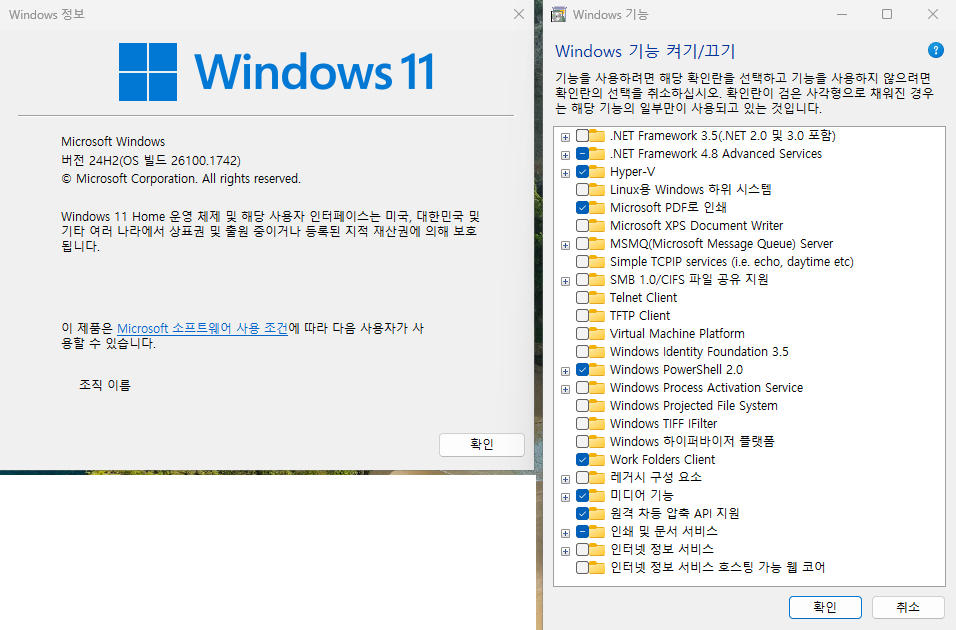Expand the 인터넷 정보 서비스 node
This screenshot has width=956, height=630.
click(565, 551)
